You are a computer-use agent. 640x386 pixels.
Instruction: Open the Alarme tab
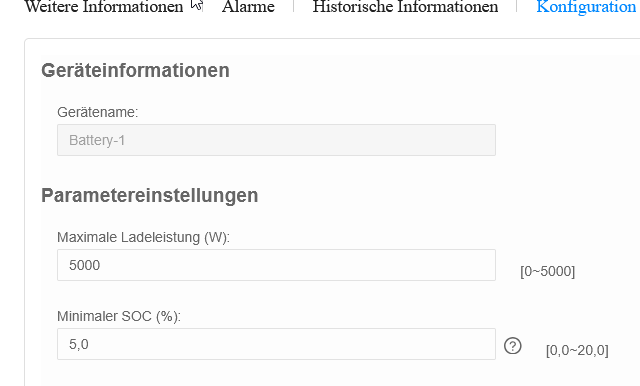tap(248, 7)
